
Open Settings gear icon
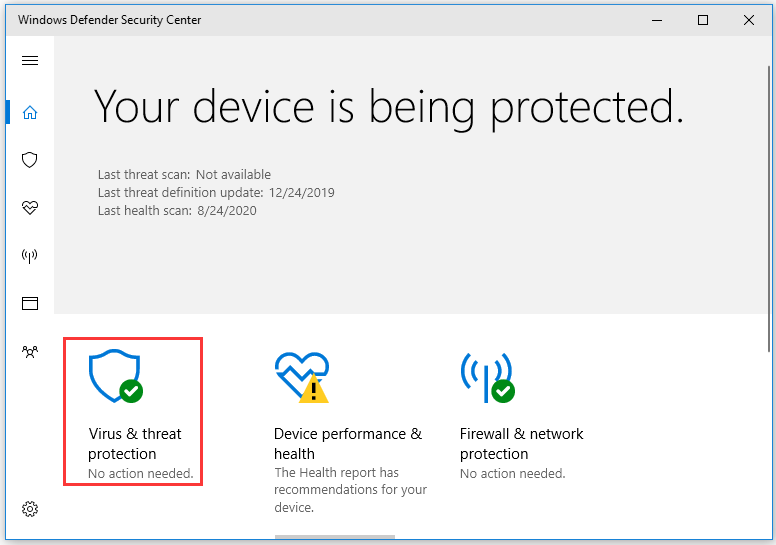point(30,509)
